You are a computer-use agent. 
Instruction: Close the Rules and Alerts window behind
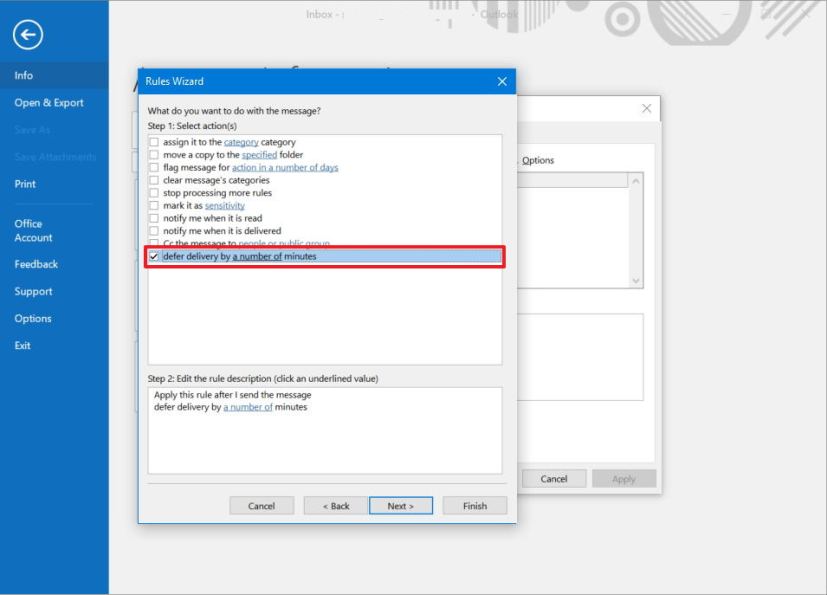click(x=647, y=108)
